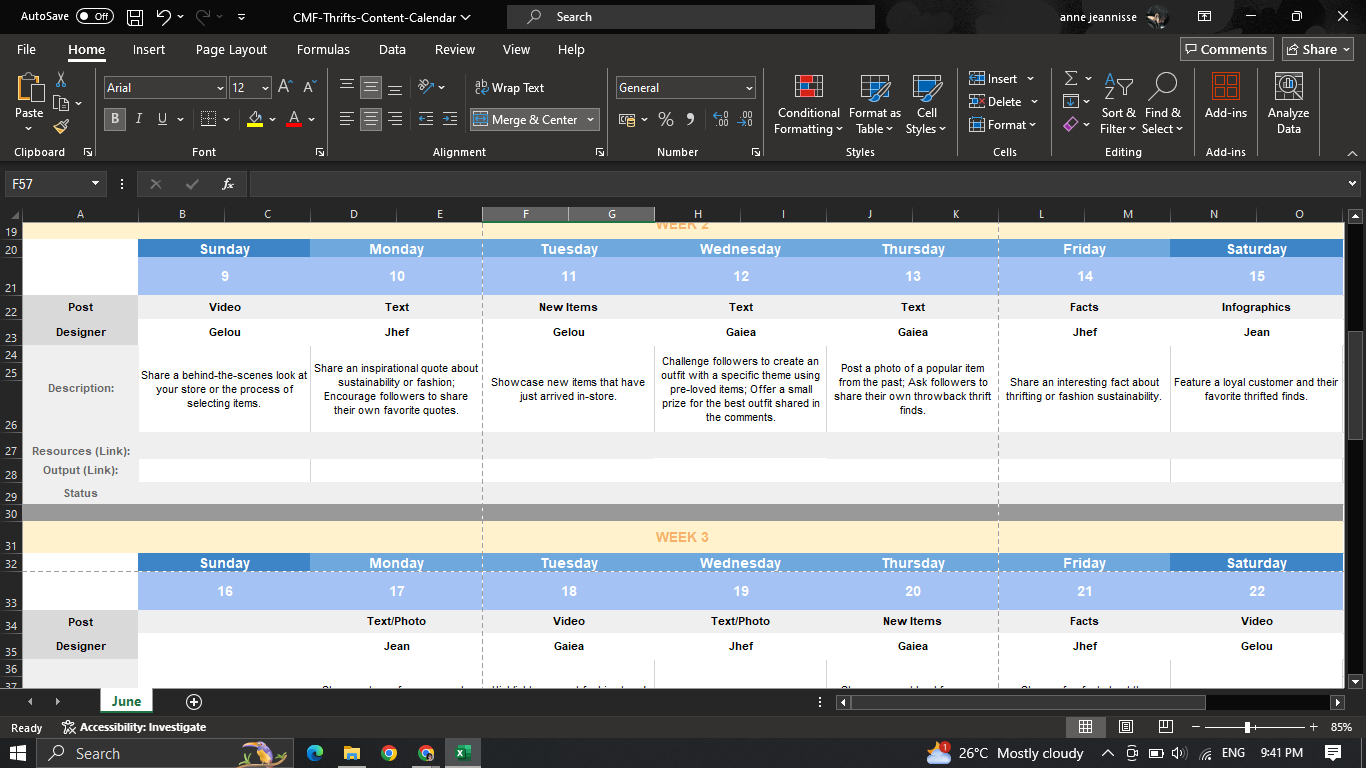Click the Decrease Indent icon

tap(425, 119)
